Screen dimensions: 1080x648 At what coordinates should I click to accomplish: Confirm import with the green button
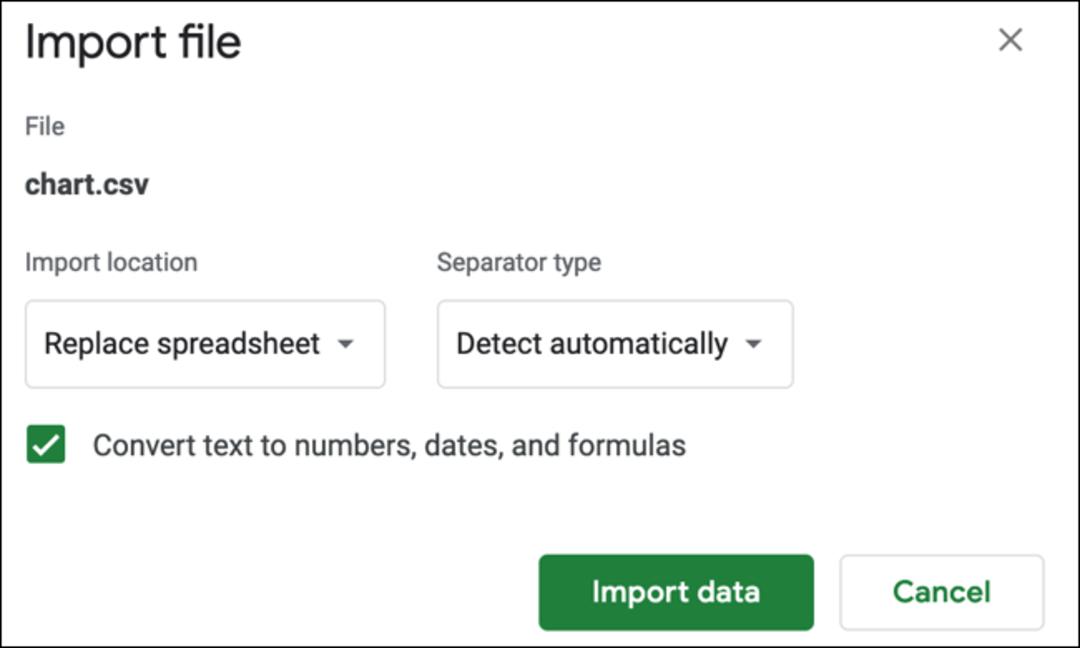[676, 592]
